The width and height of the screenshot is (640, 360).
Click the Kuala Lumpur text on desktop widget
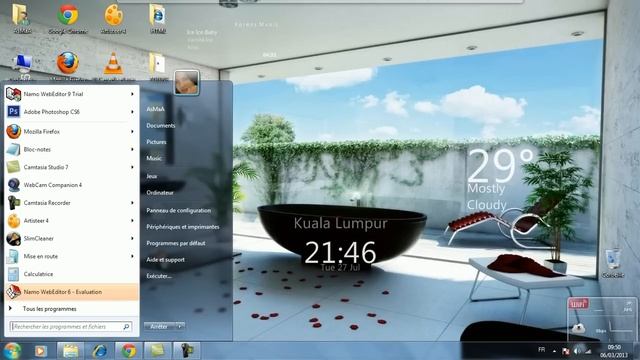pyautogui.click(x=340, y=223)
